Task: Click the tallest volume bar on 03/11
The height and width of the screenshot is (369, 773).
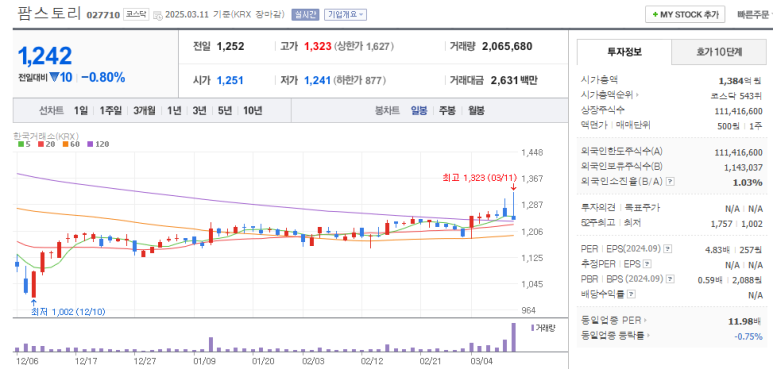Action: 514,337
